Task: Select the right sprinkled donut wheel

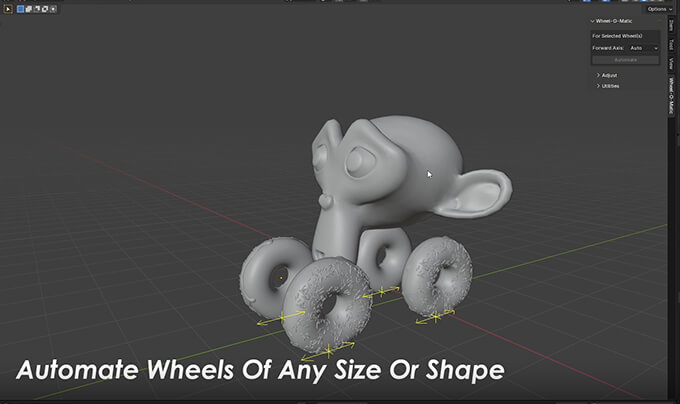Action: click(x=437, y=276)
